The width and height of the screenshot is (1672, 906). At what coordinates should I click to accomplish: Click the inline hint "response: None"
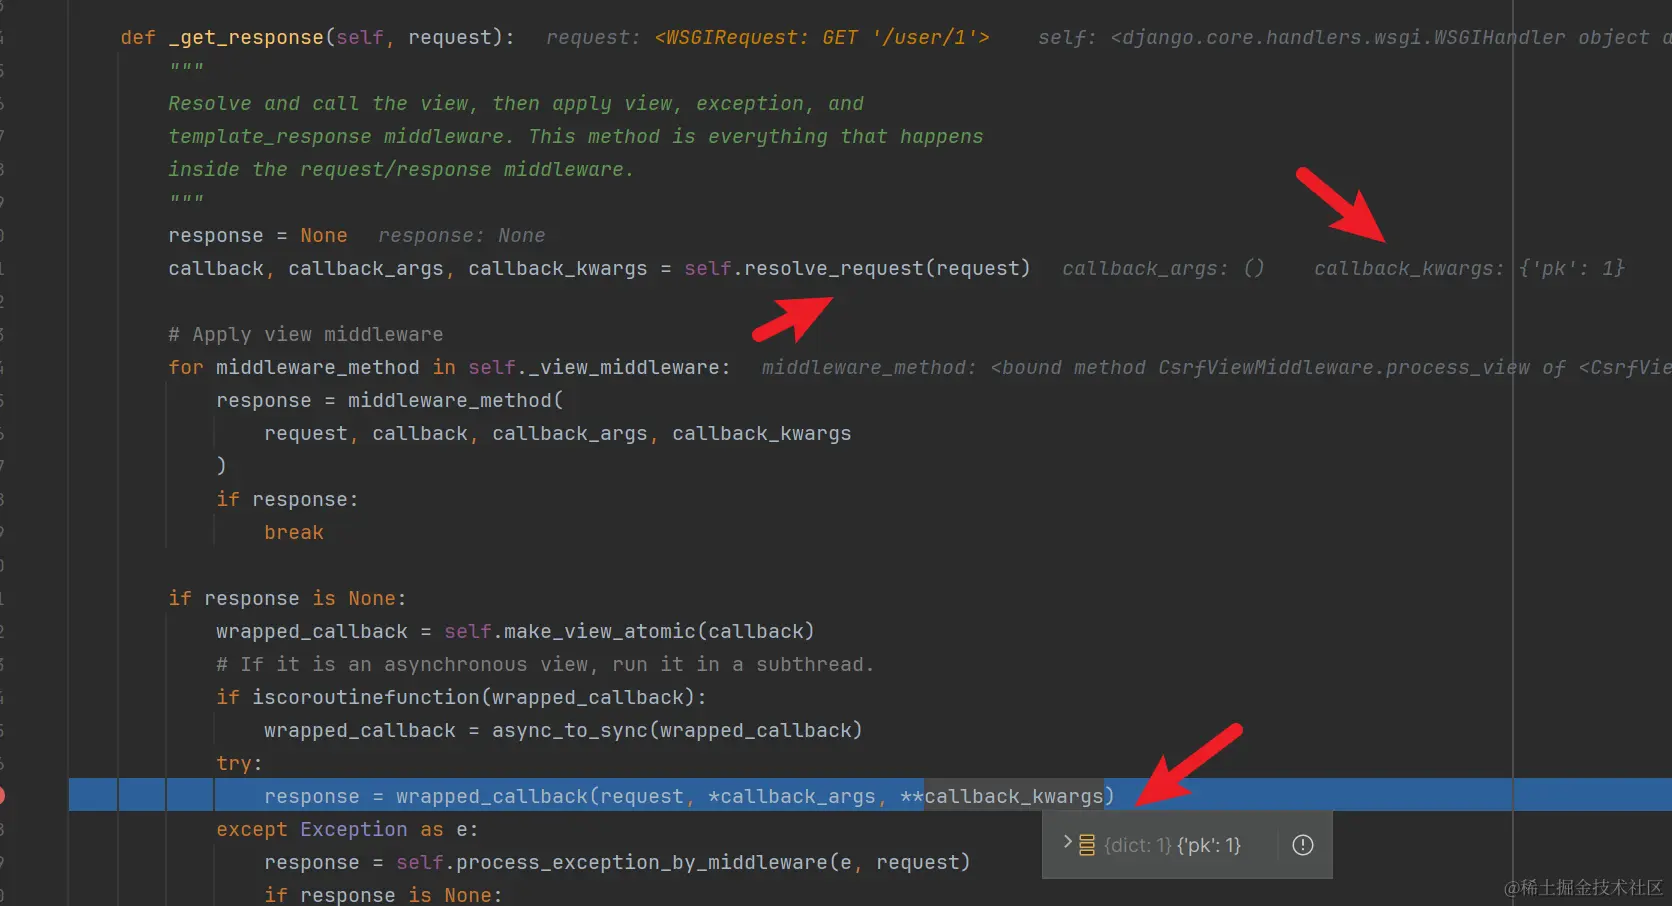tap(462, 235)
